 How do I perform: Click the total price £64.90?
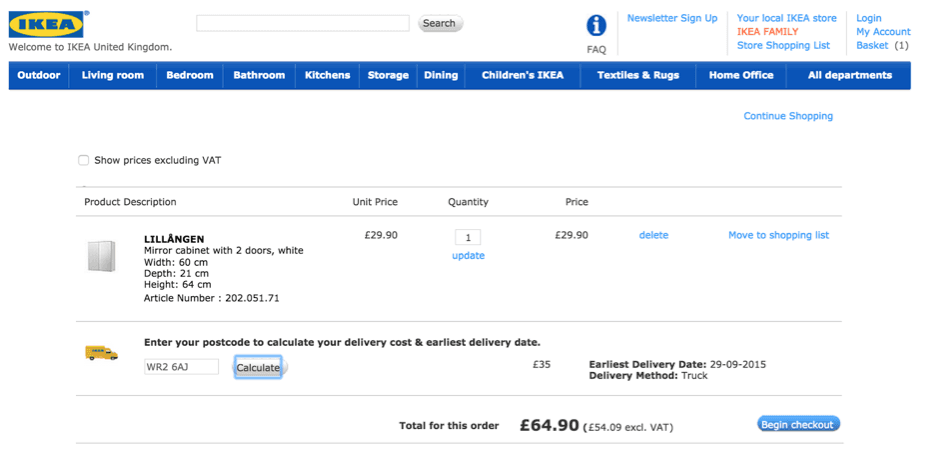(x=549, y=425)
